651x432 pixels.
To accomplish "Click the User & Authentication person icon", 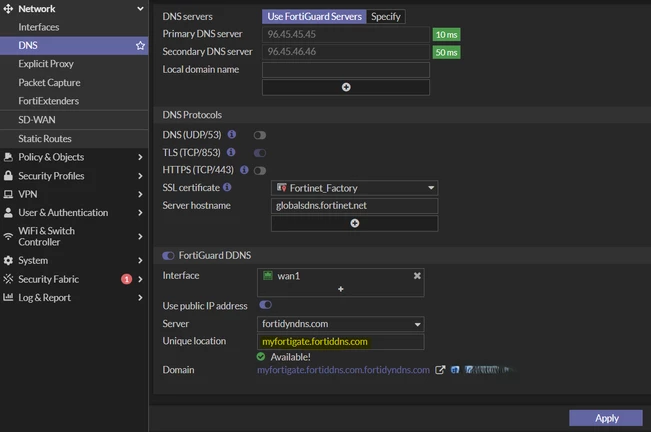I will click(x=8, y=212).
